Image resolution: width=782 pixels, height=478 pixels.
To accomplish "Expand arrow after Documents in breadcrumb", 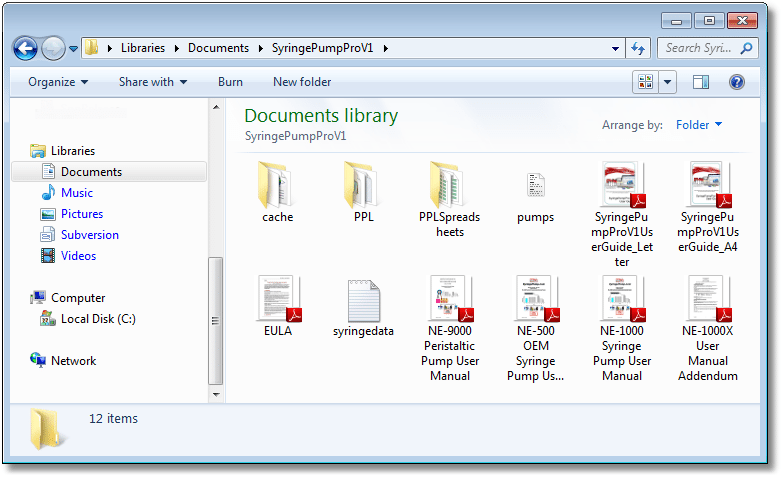I will (260, 48).
